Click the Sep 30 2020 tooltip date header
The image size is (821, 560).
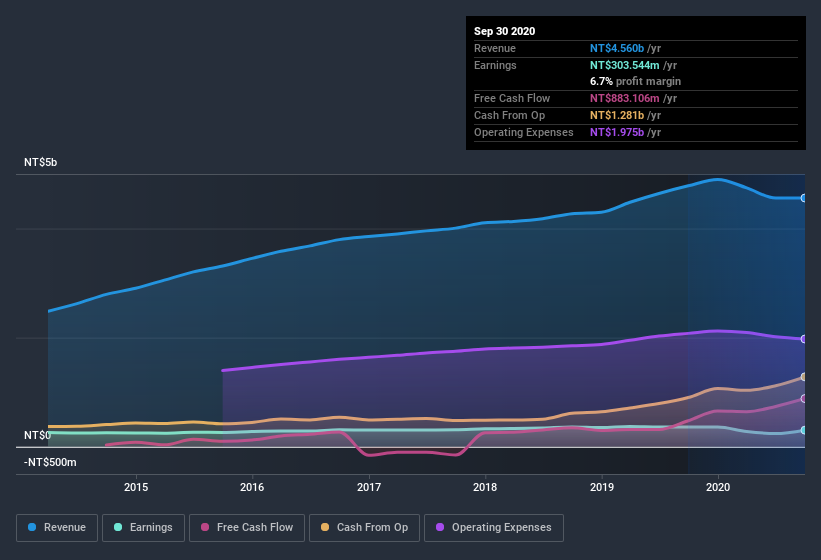tap(504, 31)
